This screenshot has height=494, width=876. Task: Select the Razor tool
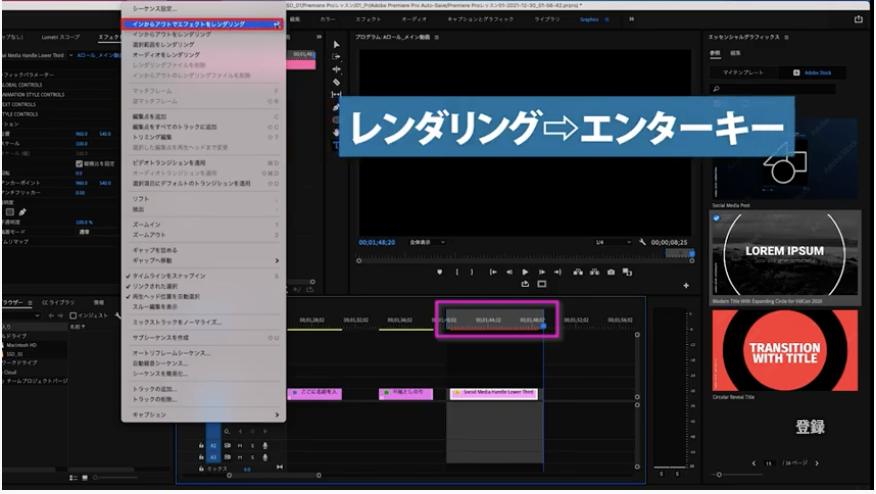pos(336,82)
